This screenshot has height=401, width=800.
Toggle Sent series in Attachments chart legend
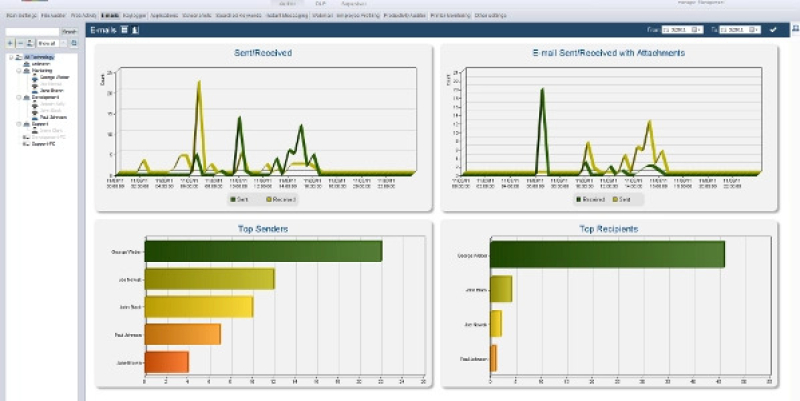[x=621, y=199]
